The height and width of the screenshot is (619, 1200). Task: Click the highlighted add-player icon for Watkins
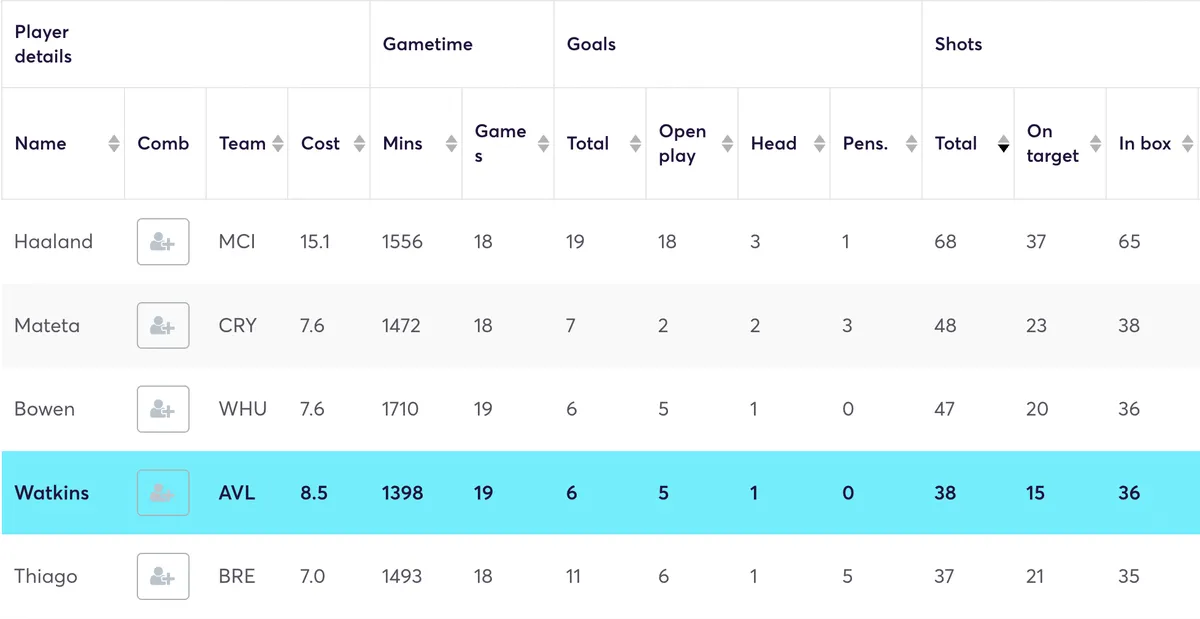pos(163,492)
